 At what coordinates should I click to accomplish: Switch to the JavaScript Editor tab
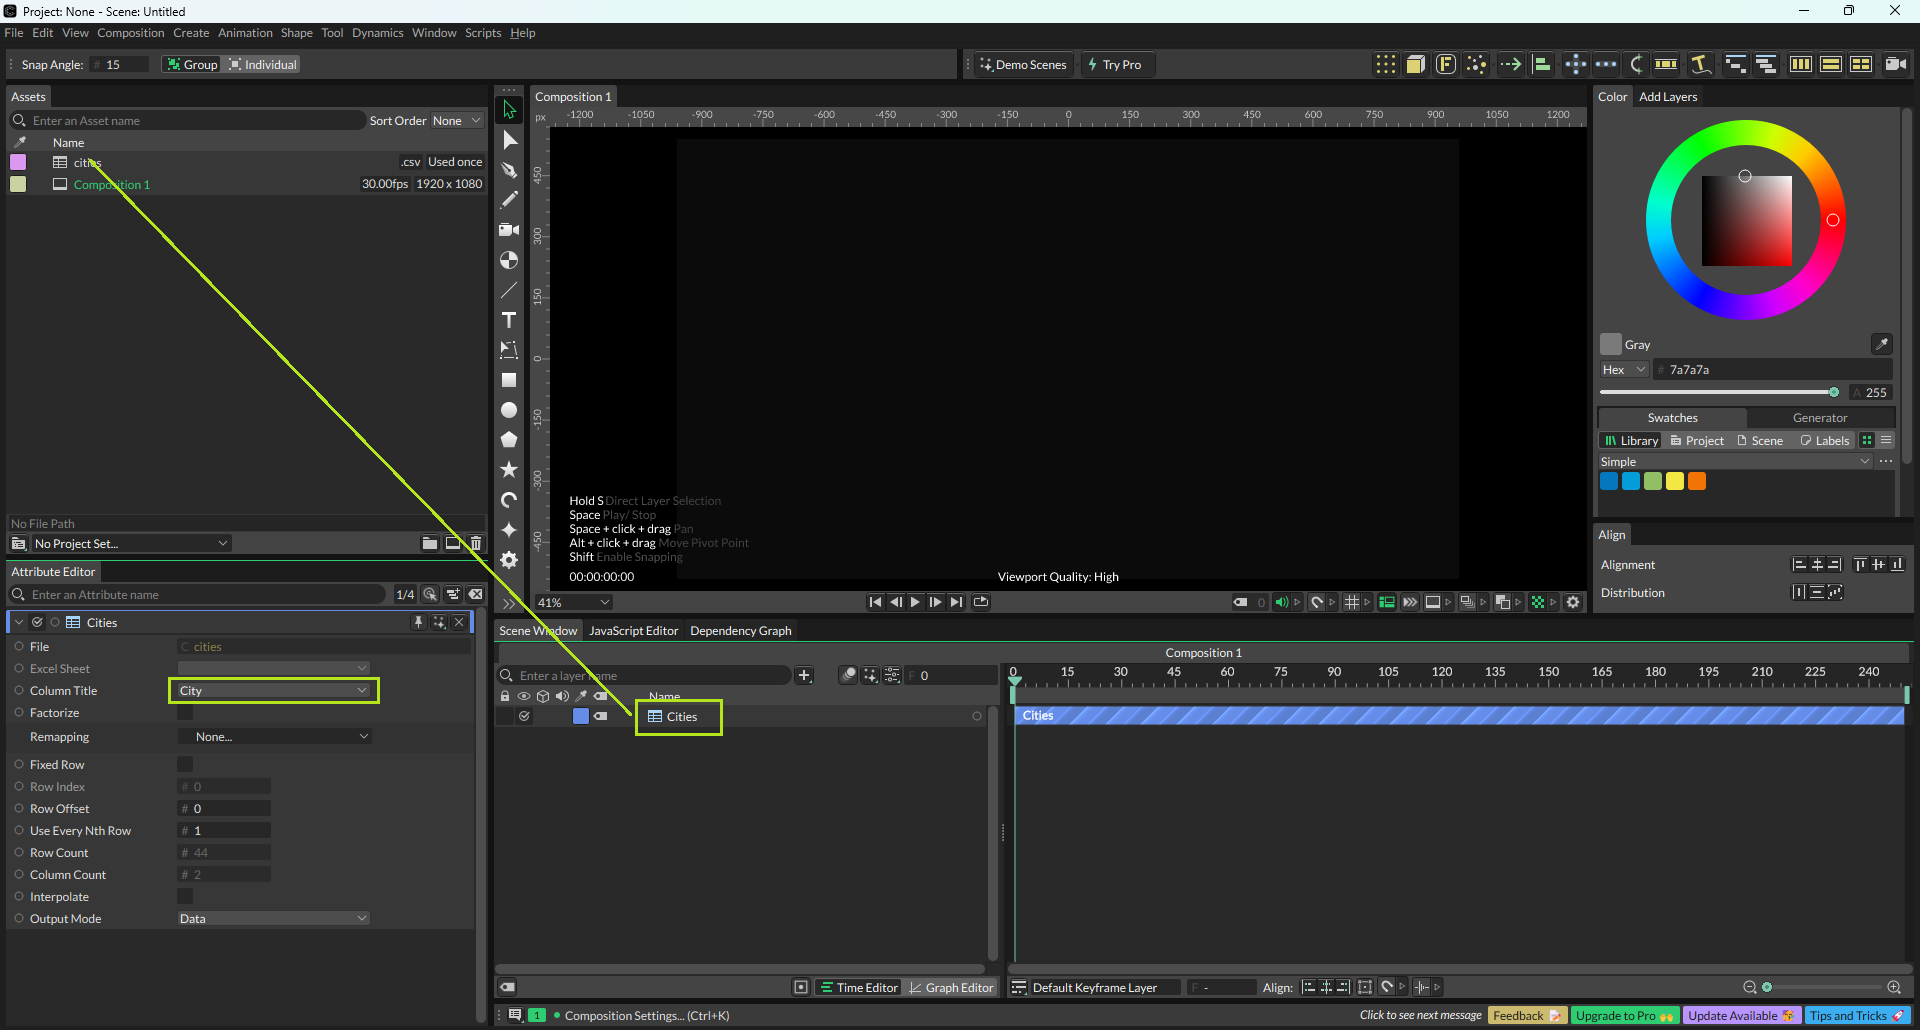(633, 631)
